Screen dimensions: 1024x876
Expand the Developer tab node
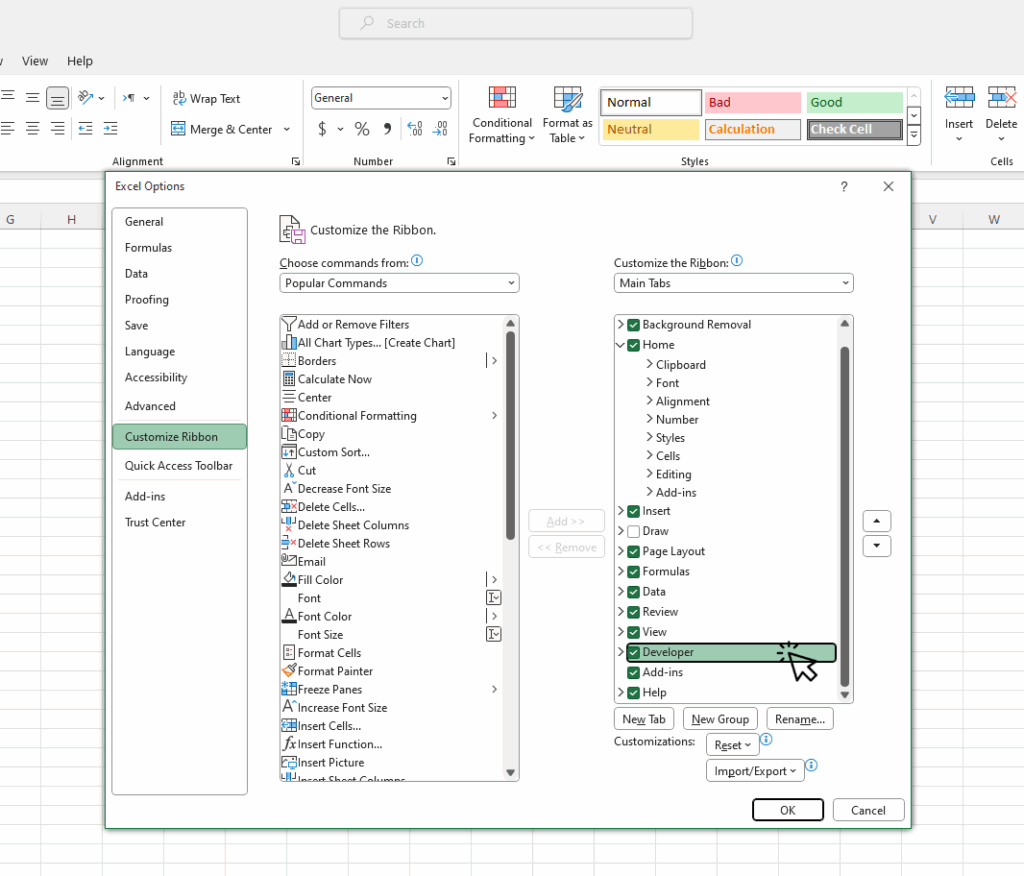pos(620,652)
